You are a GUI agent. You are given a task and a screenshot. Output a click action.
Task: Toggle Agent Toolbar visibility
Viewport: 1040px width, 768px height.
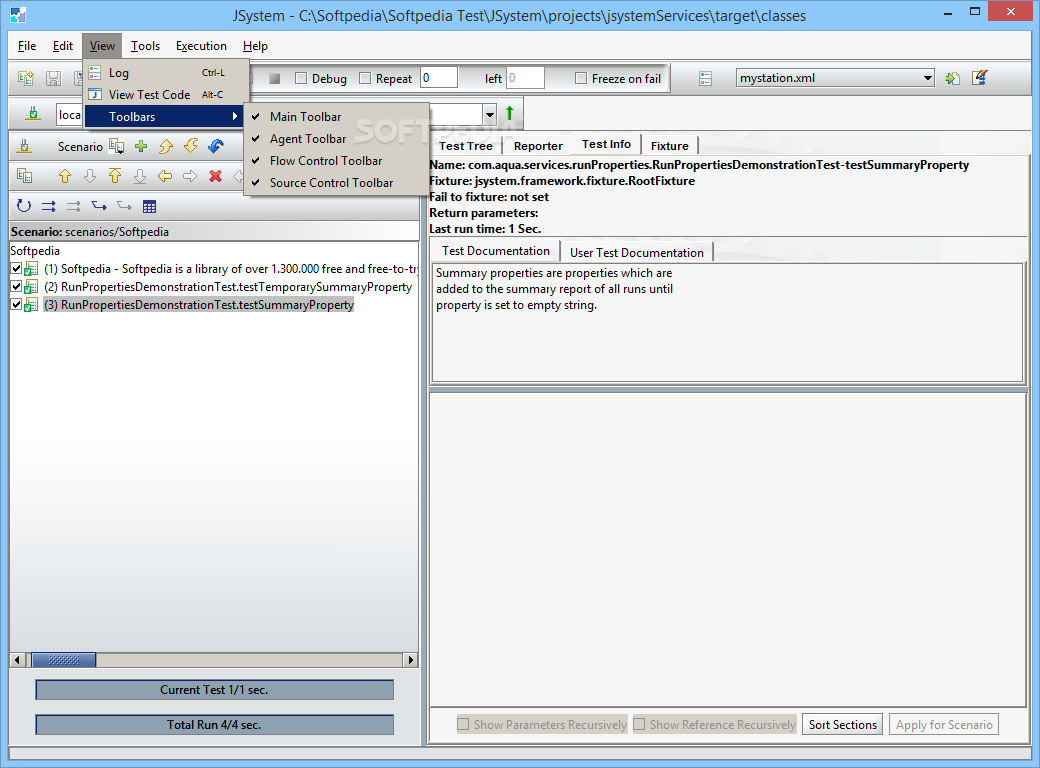point(335,139)
